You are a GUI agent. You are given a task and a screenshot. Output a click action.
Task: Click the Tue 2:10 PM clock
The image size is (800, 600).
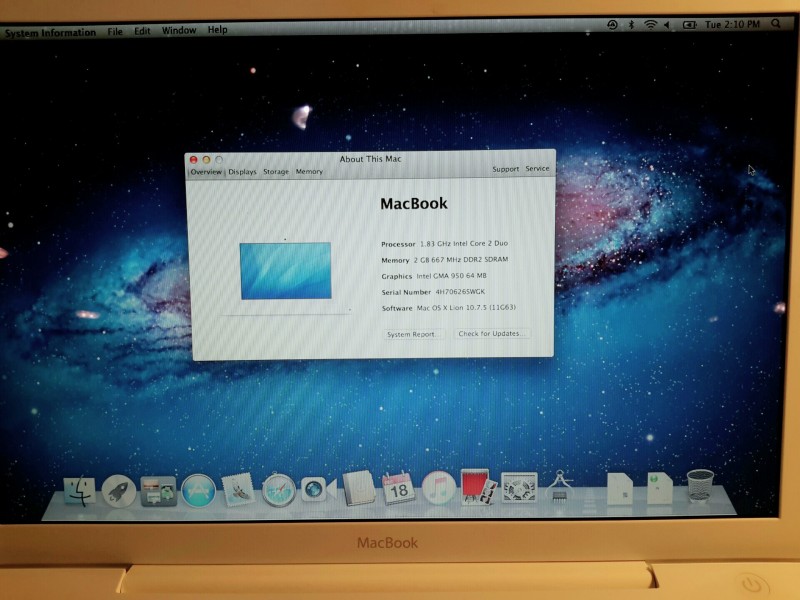tap(732, 24)
